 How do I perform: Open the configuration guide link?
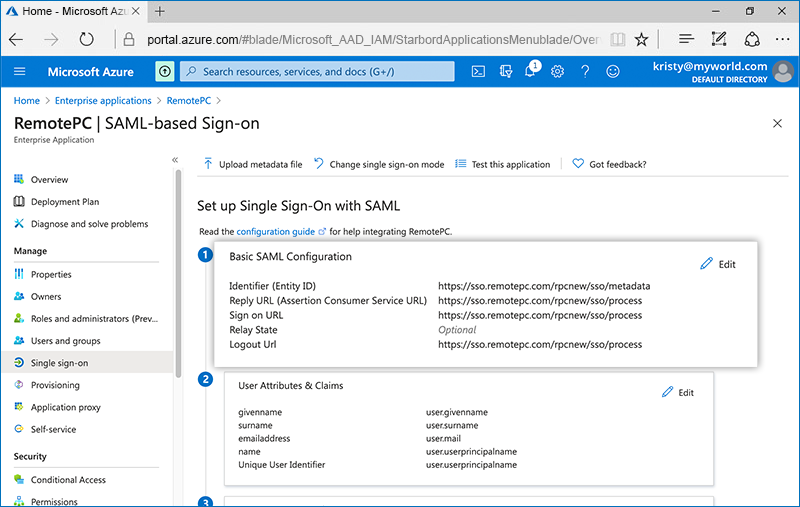(x=275, y=231)
